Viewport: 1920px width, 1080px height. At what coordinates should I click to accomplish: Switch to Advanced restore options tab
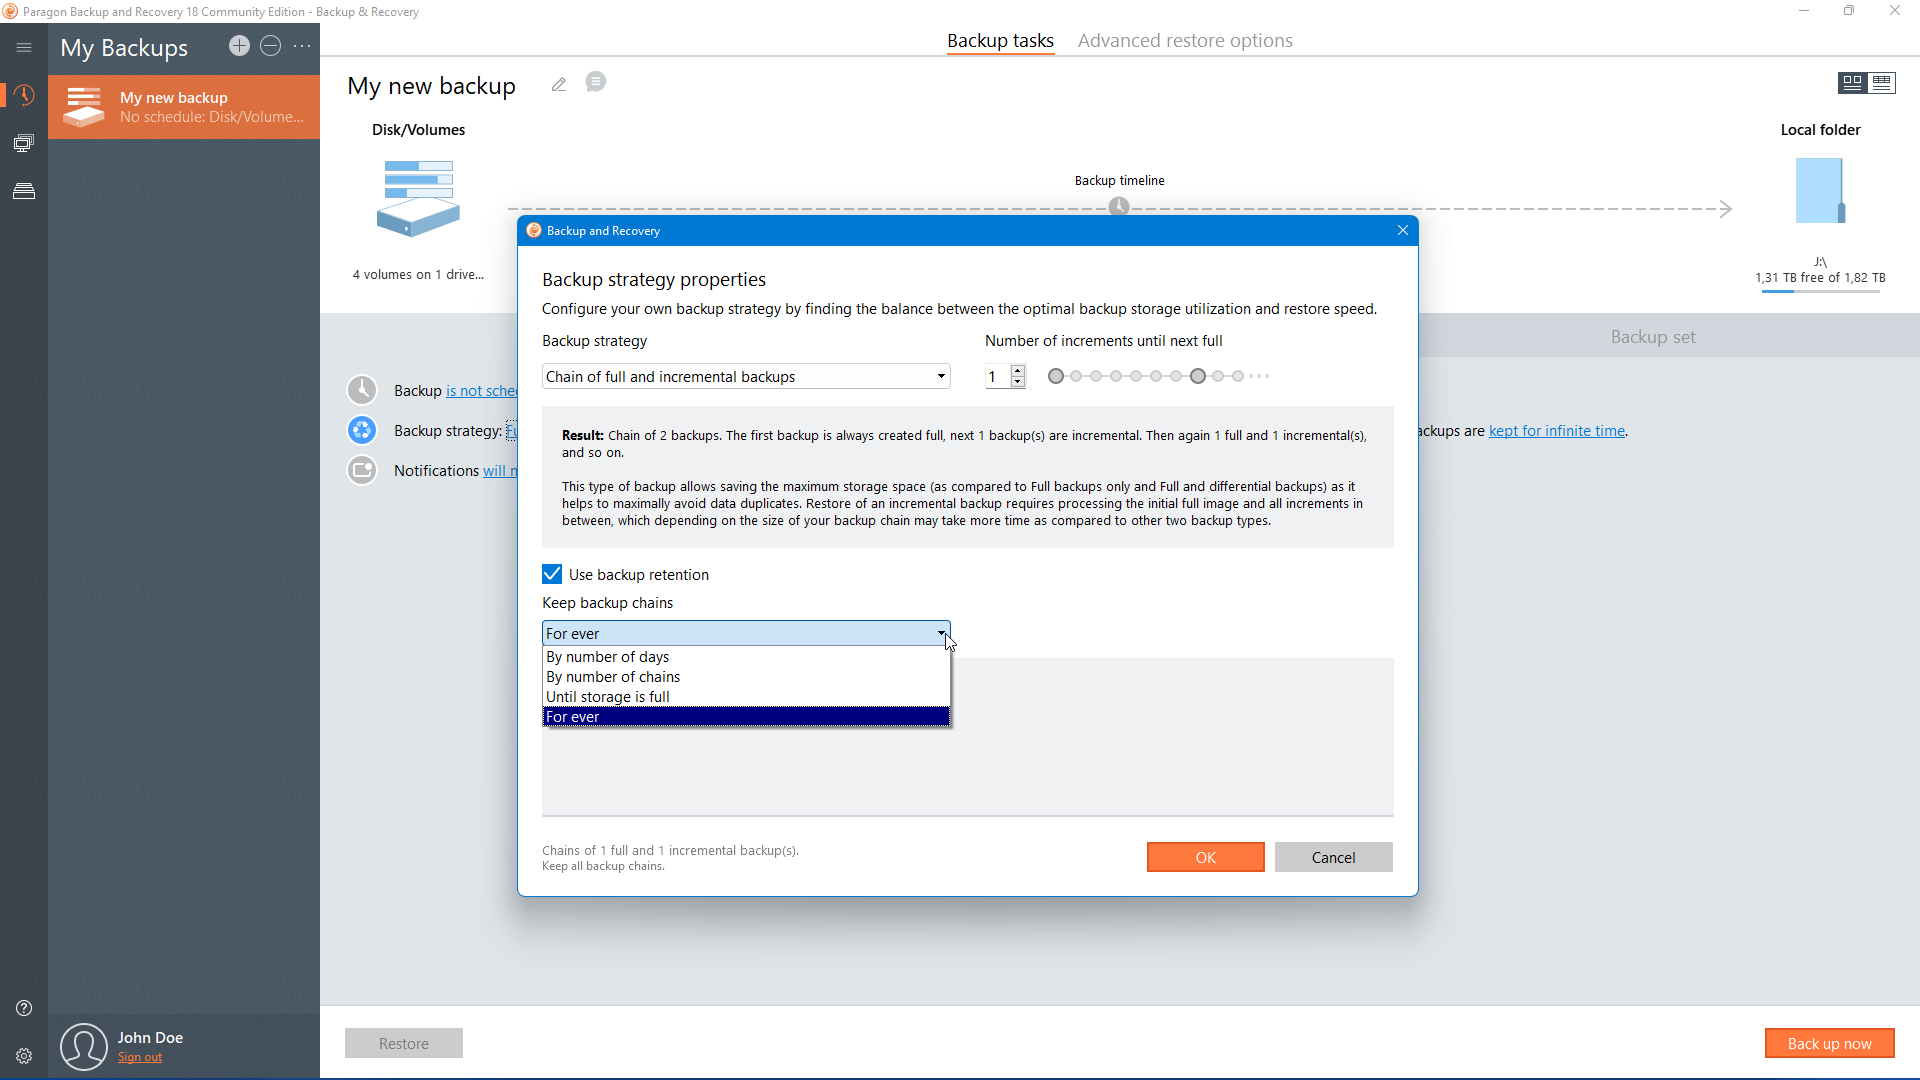[x=1185, y=41]
